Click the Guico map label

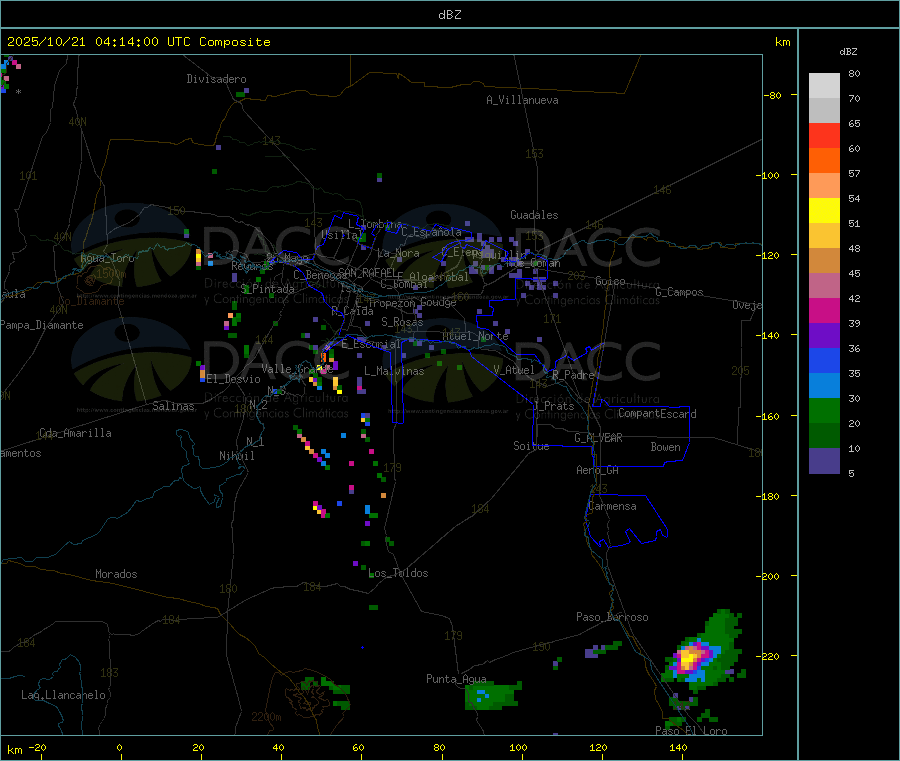[x=610, y=281]
